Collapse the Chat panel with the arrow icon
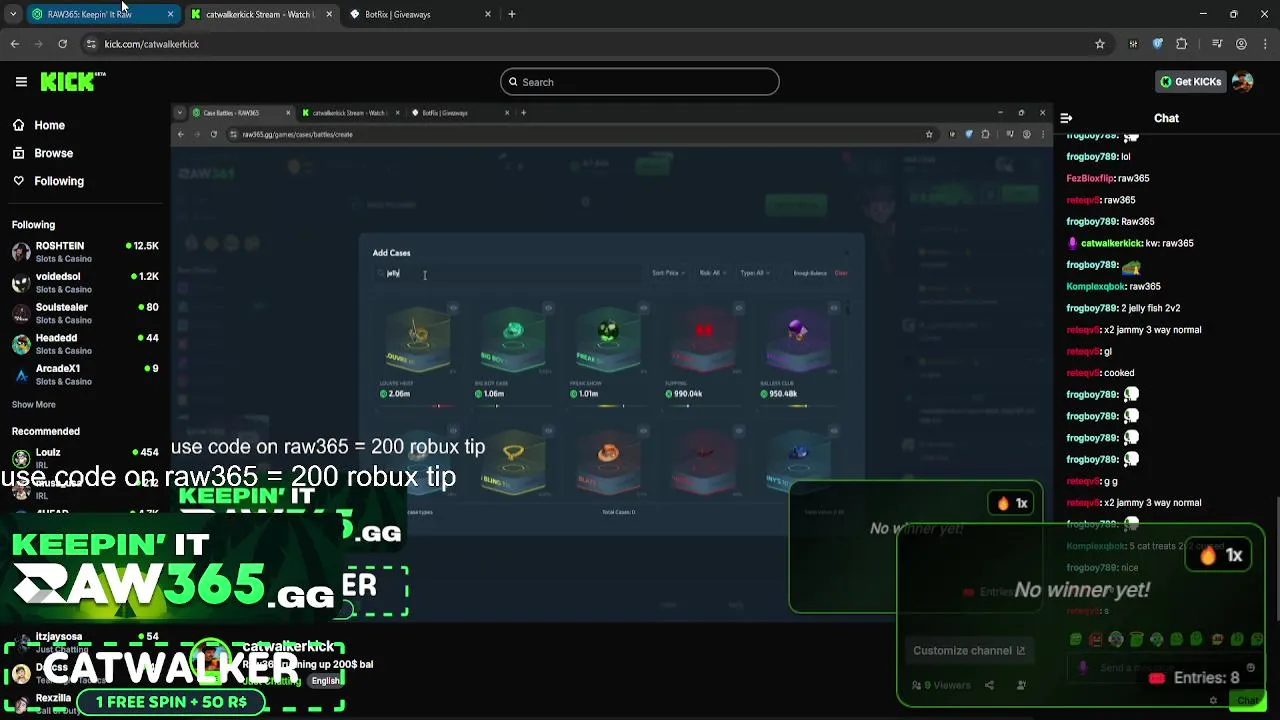This screenshot has height=720, width=1280. (1066, 118)
